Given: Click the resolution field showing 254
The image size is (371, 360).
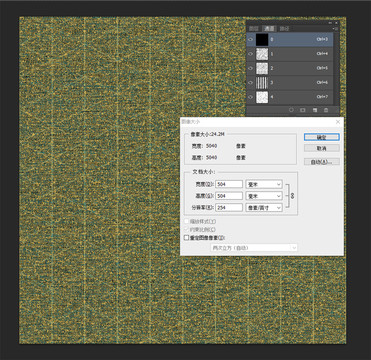Looking at the screenshot, I should [229, 208].
